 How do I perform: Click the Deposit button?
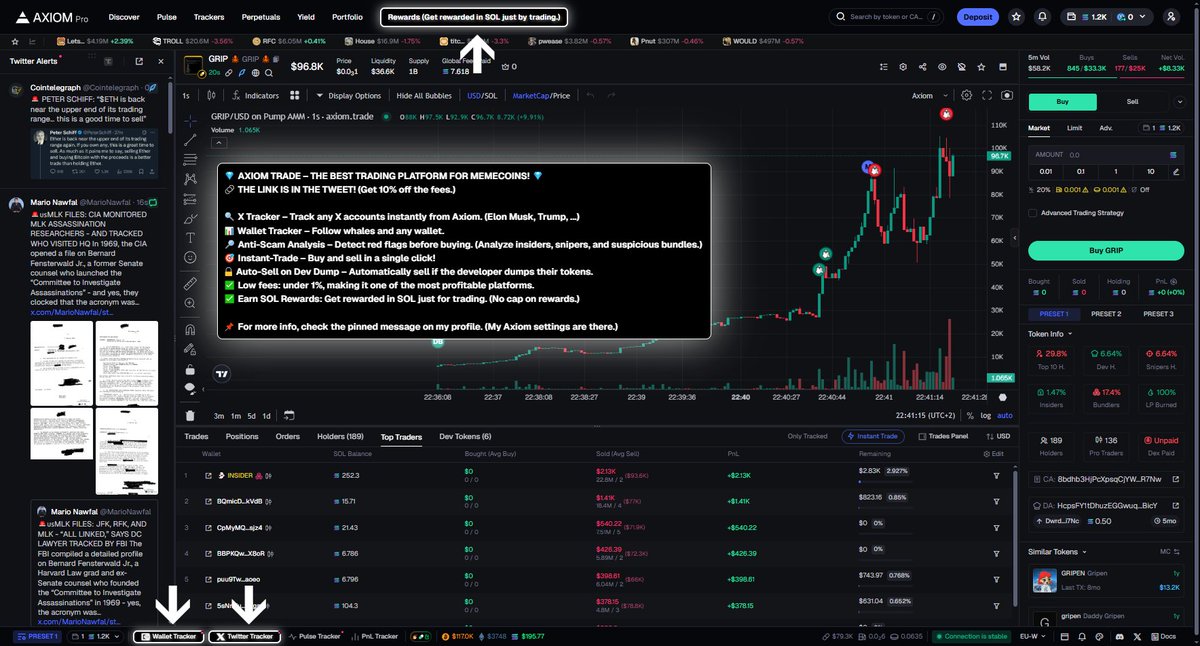click(977, 17)
